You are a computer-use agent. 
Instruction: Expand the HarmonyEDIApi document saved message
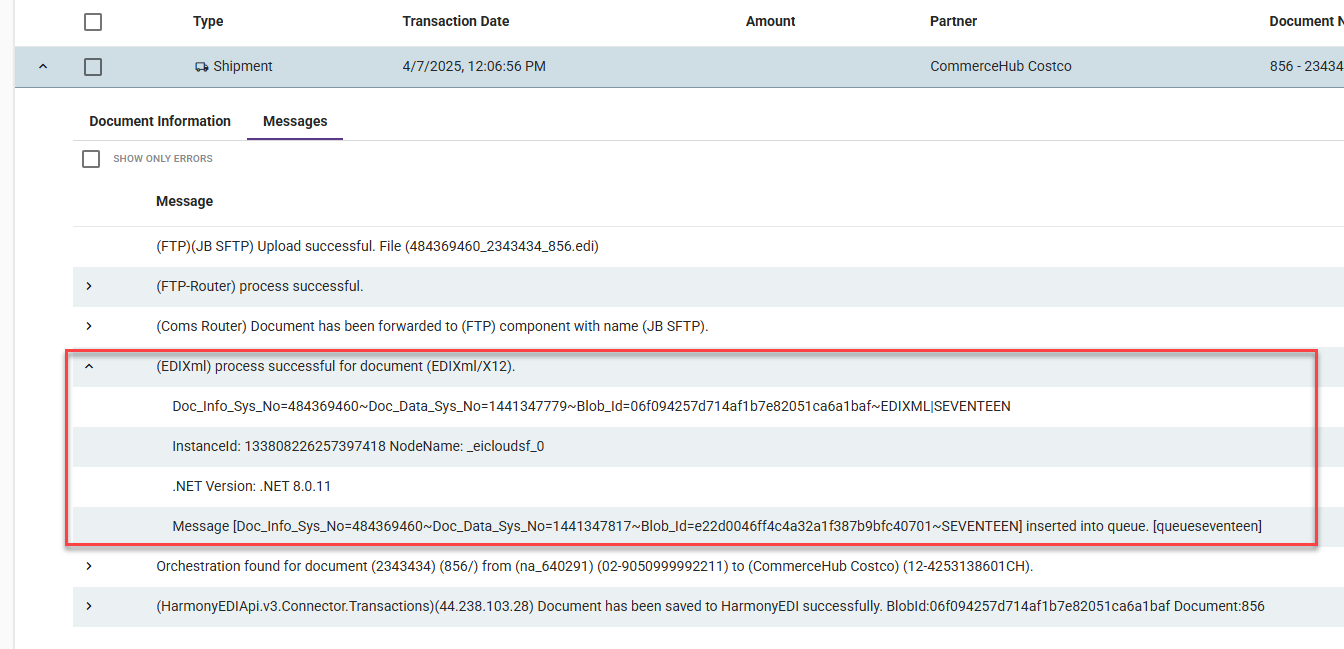[x=89, y=606]
